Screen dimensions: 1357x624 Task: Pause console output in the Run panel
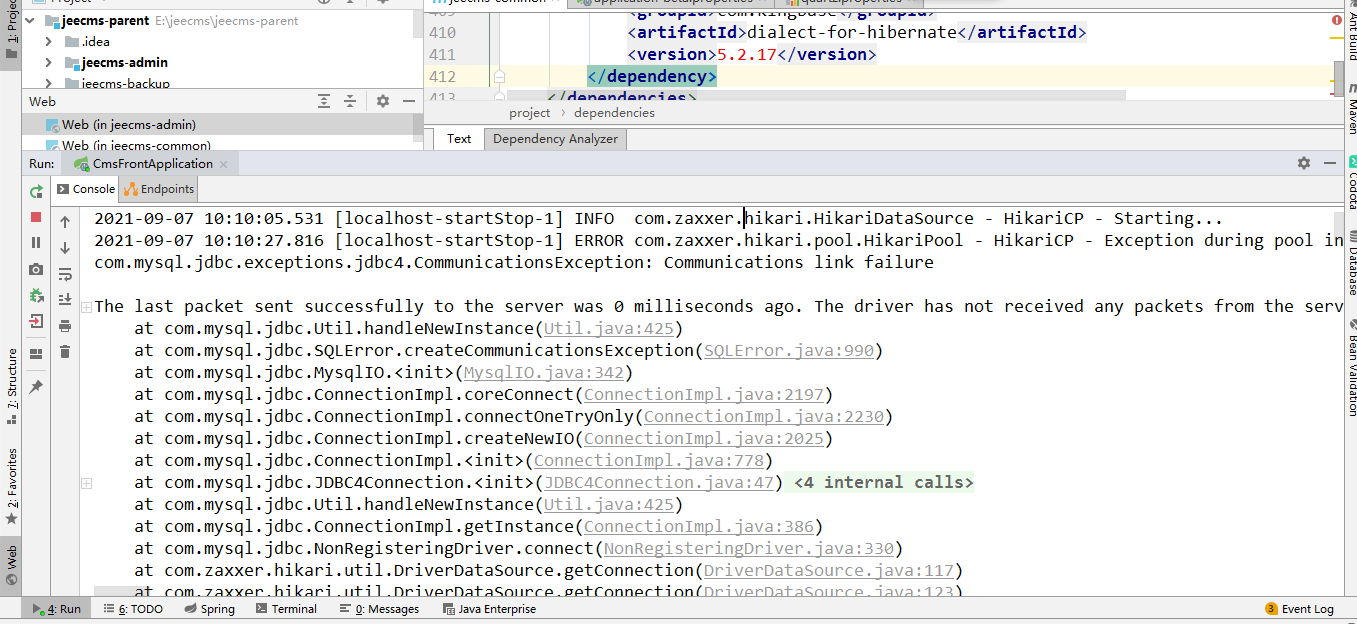tap(36, 243)
